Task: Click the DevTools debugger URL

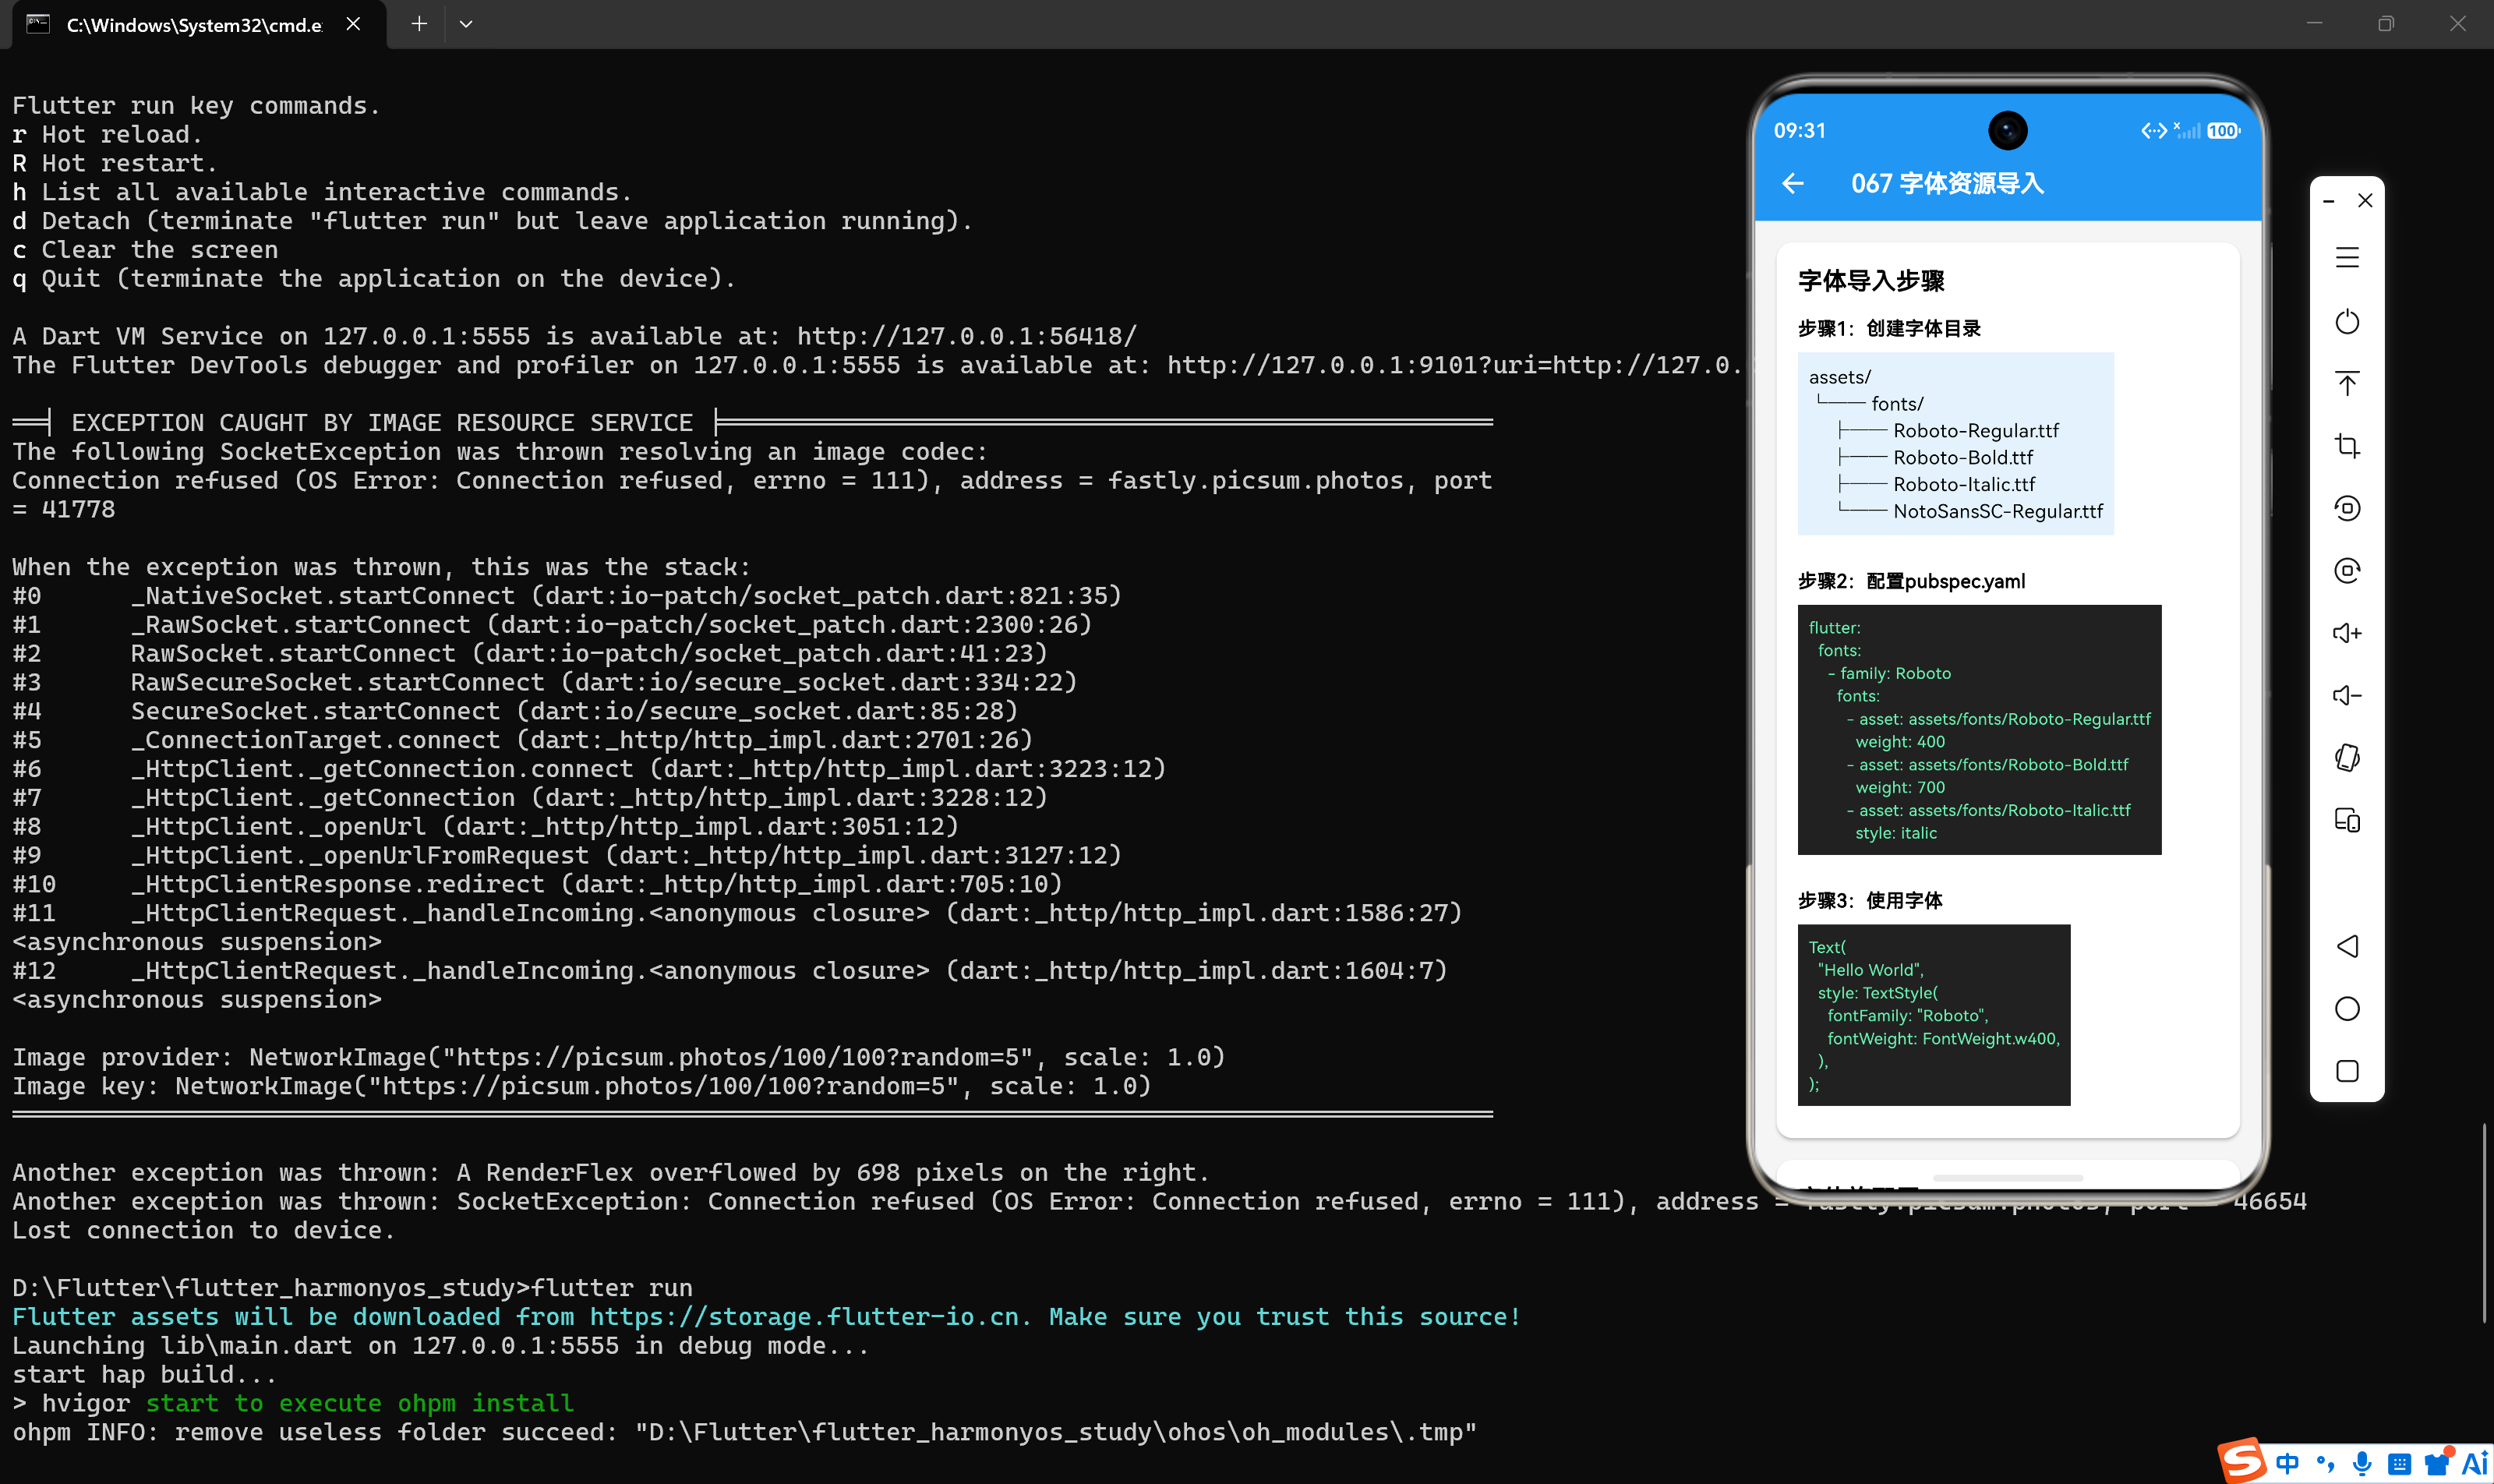Action: coord(1455,365)
